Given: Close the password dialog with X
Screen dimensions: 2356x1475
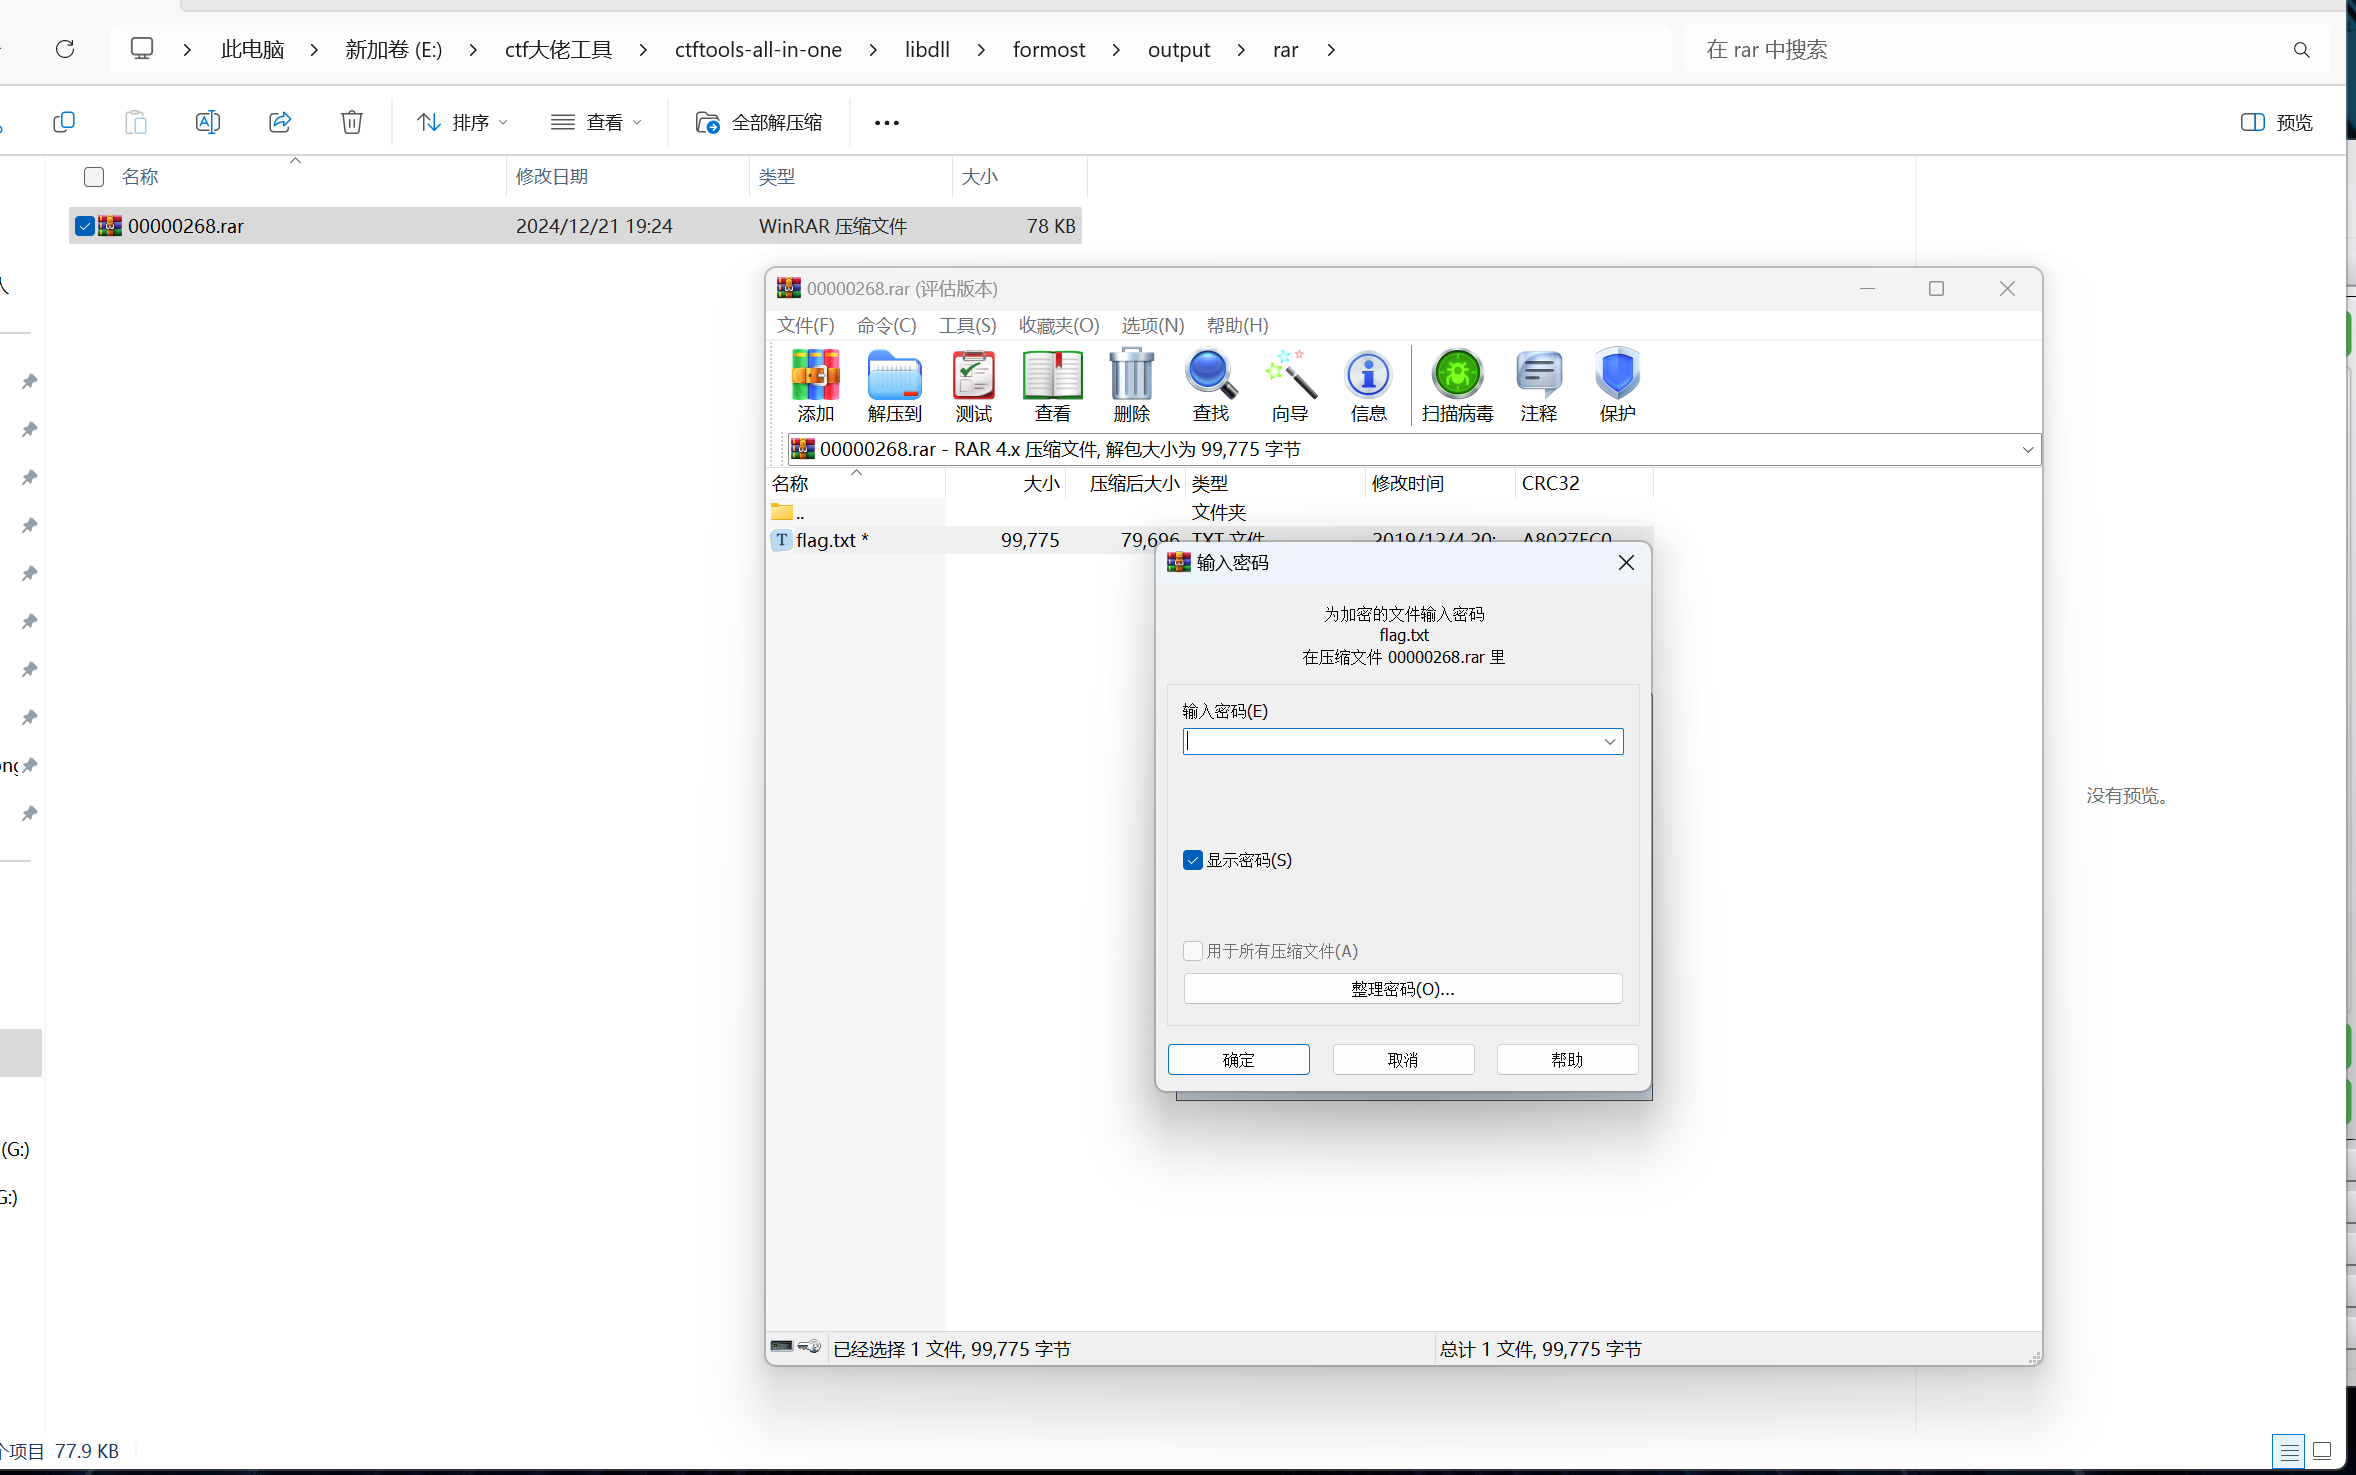Looking at the screenshot, I should [x=1626, y=563].
